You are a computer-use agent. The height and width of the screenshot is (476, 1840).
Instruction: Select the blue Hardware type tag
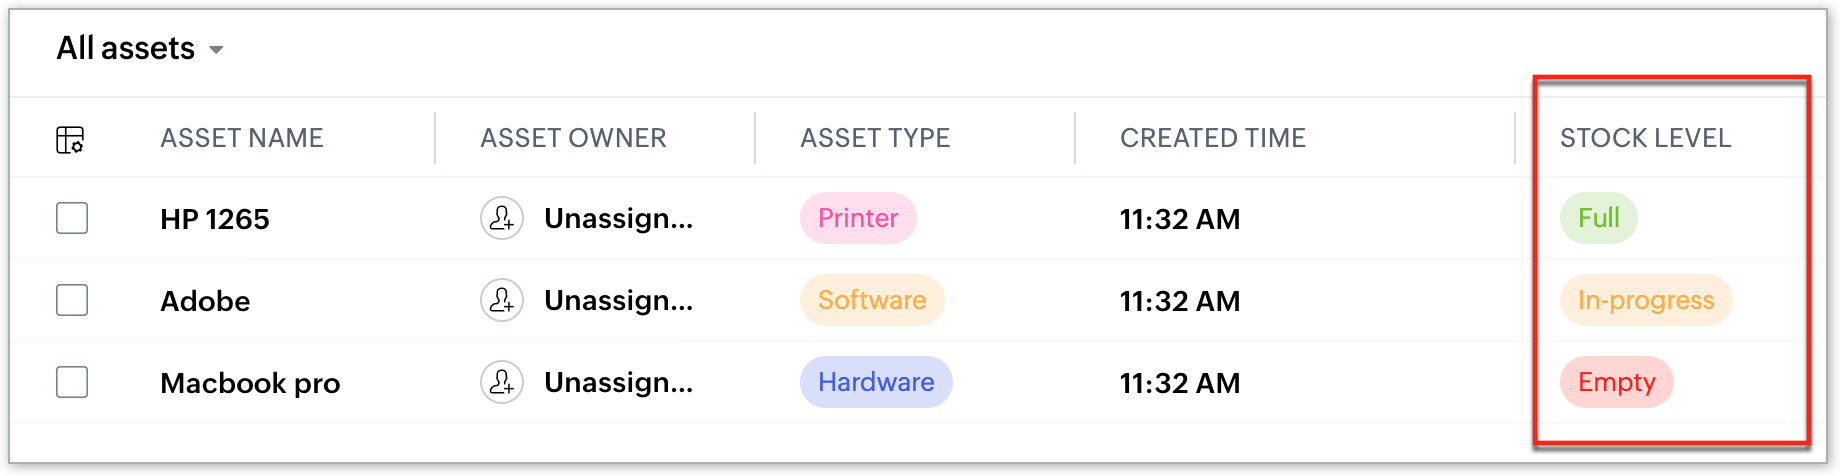pyautogui.click(x=876, y=382)
